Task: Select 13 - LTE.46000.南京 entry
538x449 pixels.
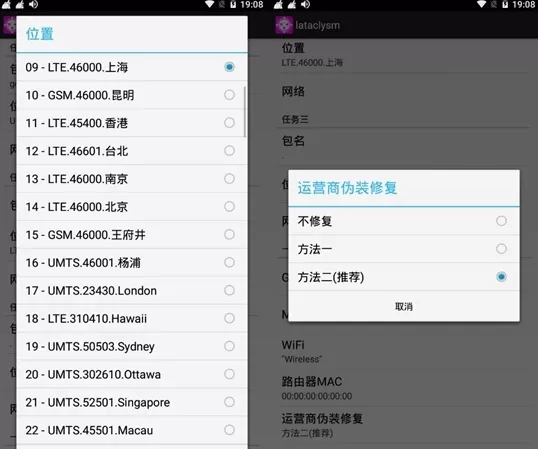Action: (132, 179)
